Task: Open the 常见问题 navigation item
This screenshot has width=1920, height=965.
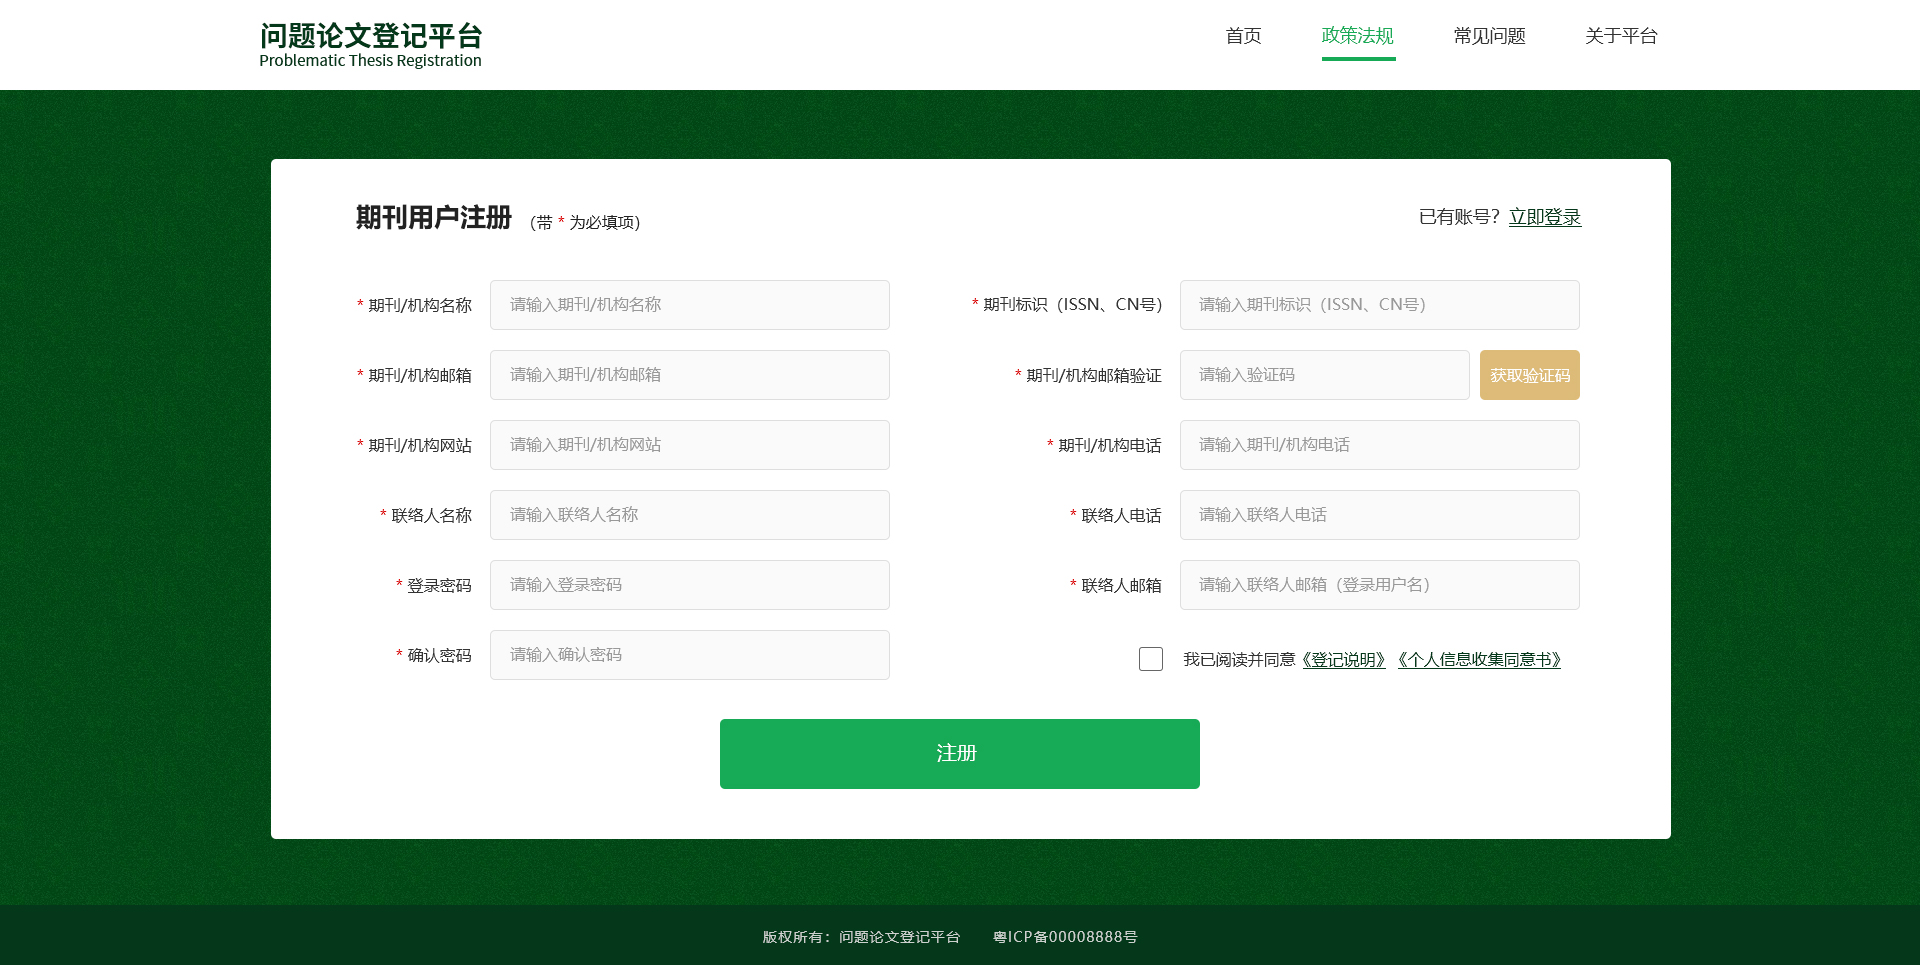Action: tap(1489, 36)
